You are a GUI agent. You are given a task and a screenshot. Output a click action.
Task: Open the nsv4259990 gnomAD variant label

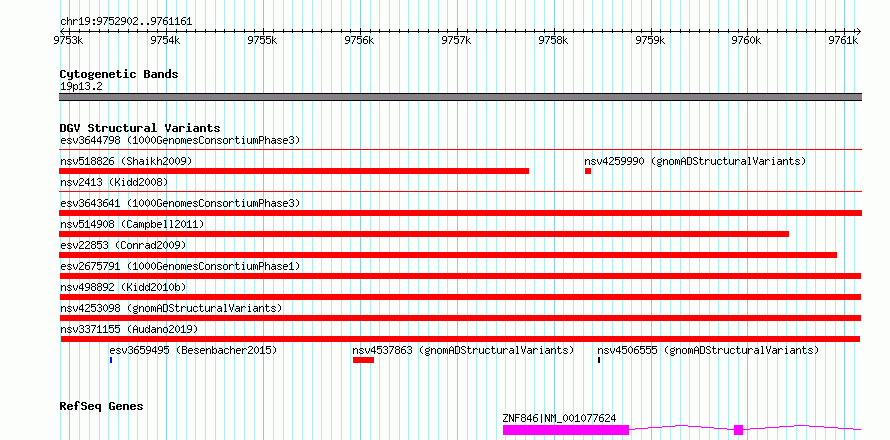(x=695, y=161)
